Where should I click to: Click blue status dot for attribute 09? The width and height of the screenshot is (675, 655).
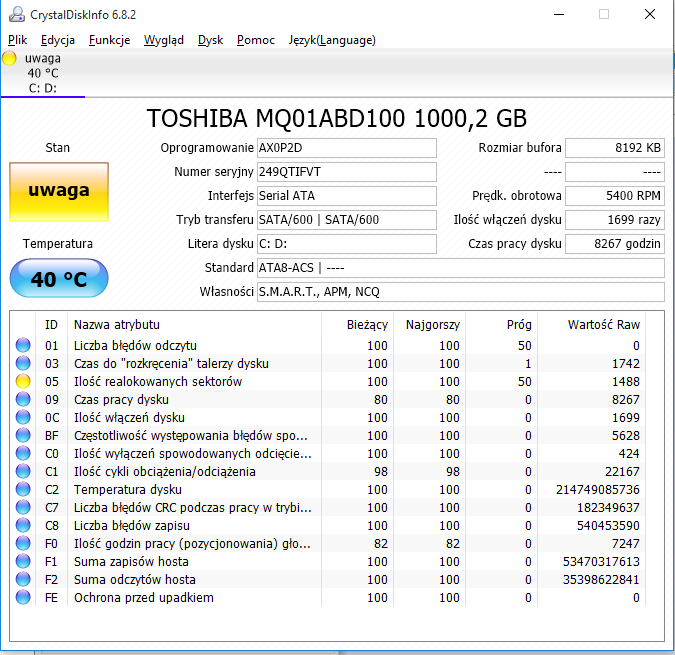coord(23,399)
